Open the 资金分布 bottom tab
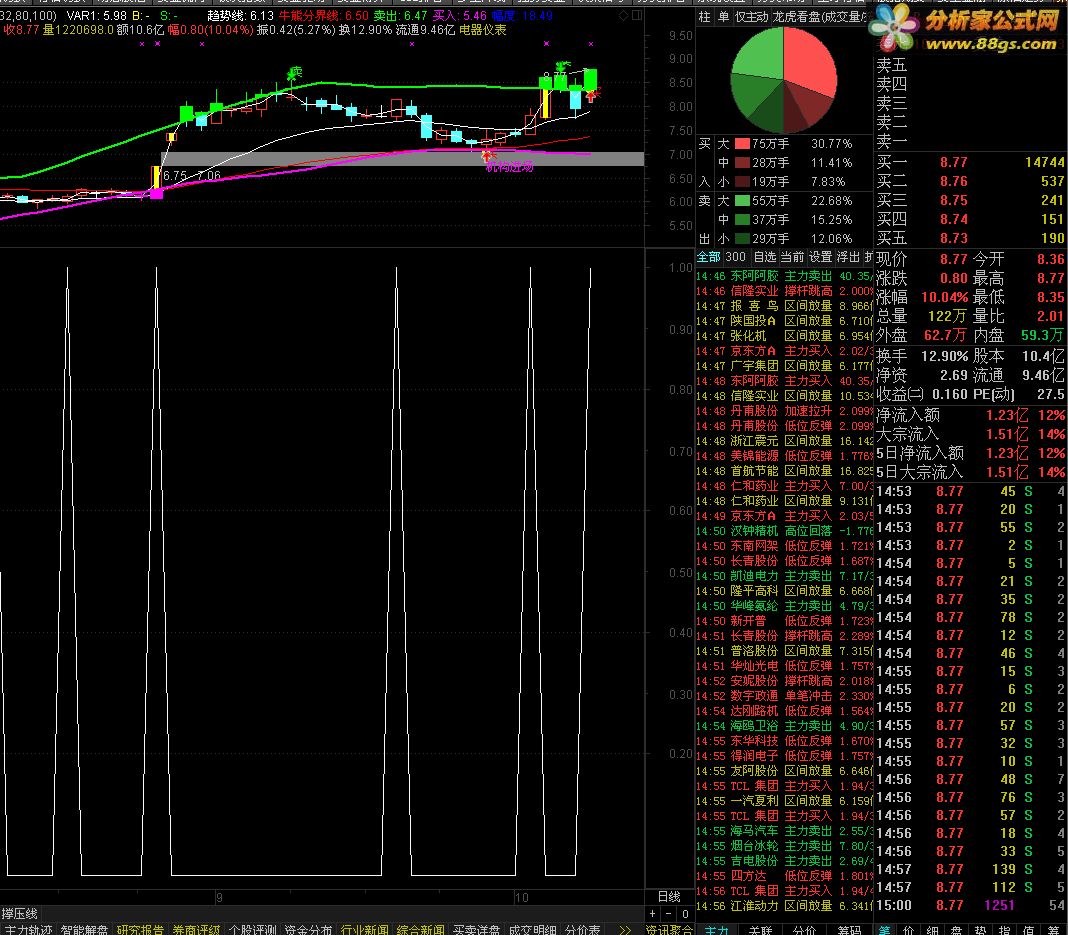This screenshot has height=935, width=1068. point(308,930)
